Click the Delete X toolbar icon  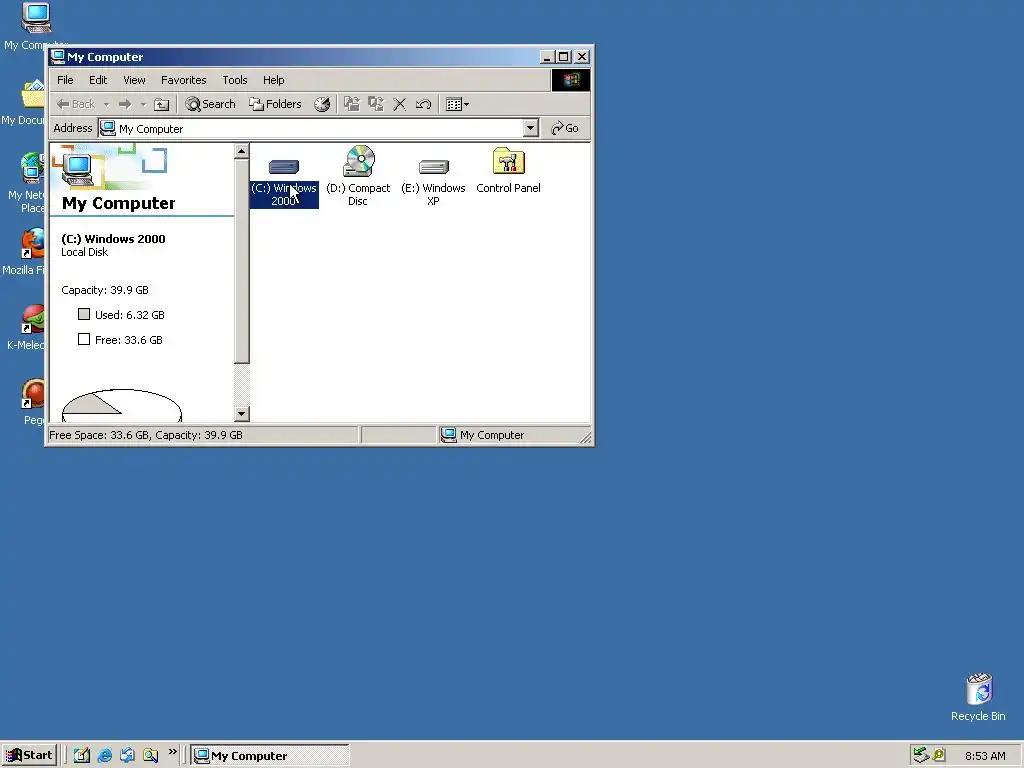[x=400, y=104]
